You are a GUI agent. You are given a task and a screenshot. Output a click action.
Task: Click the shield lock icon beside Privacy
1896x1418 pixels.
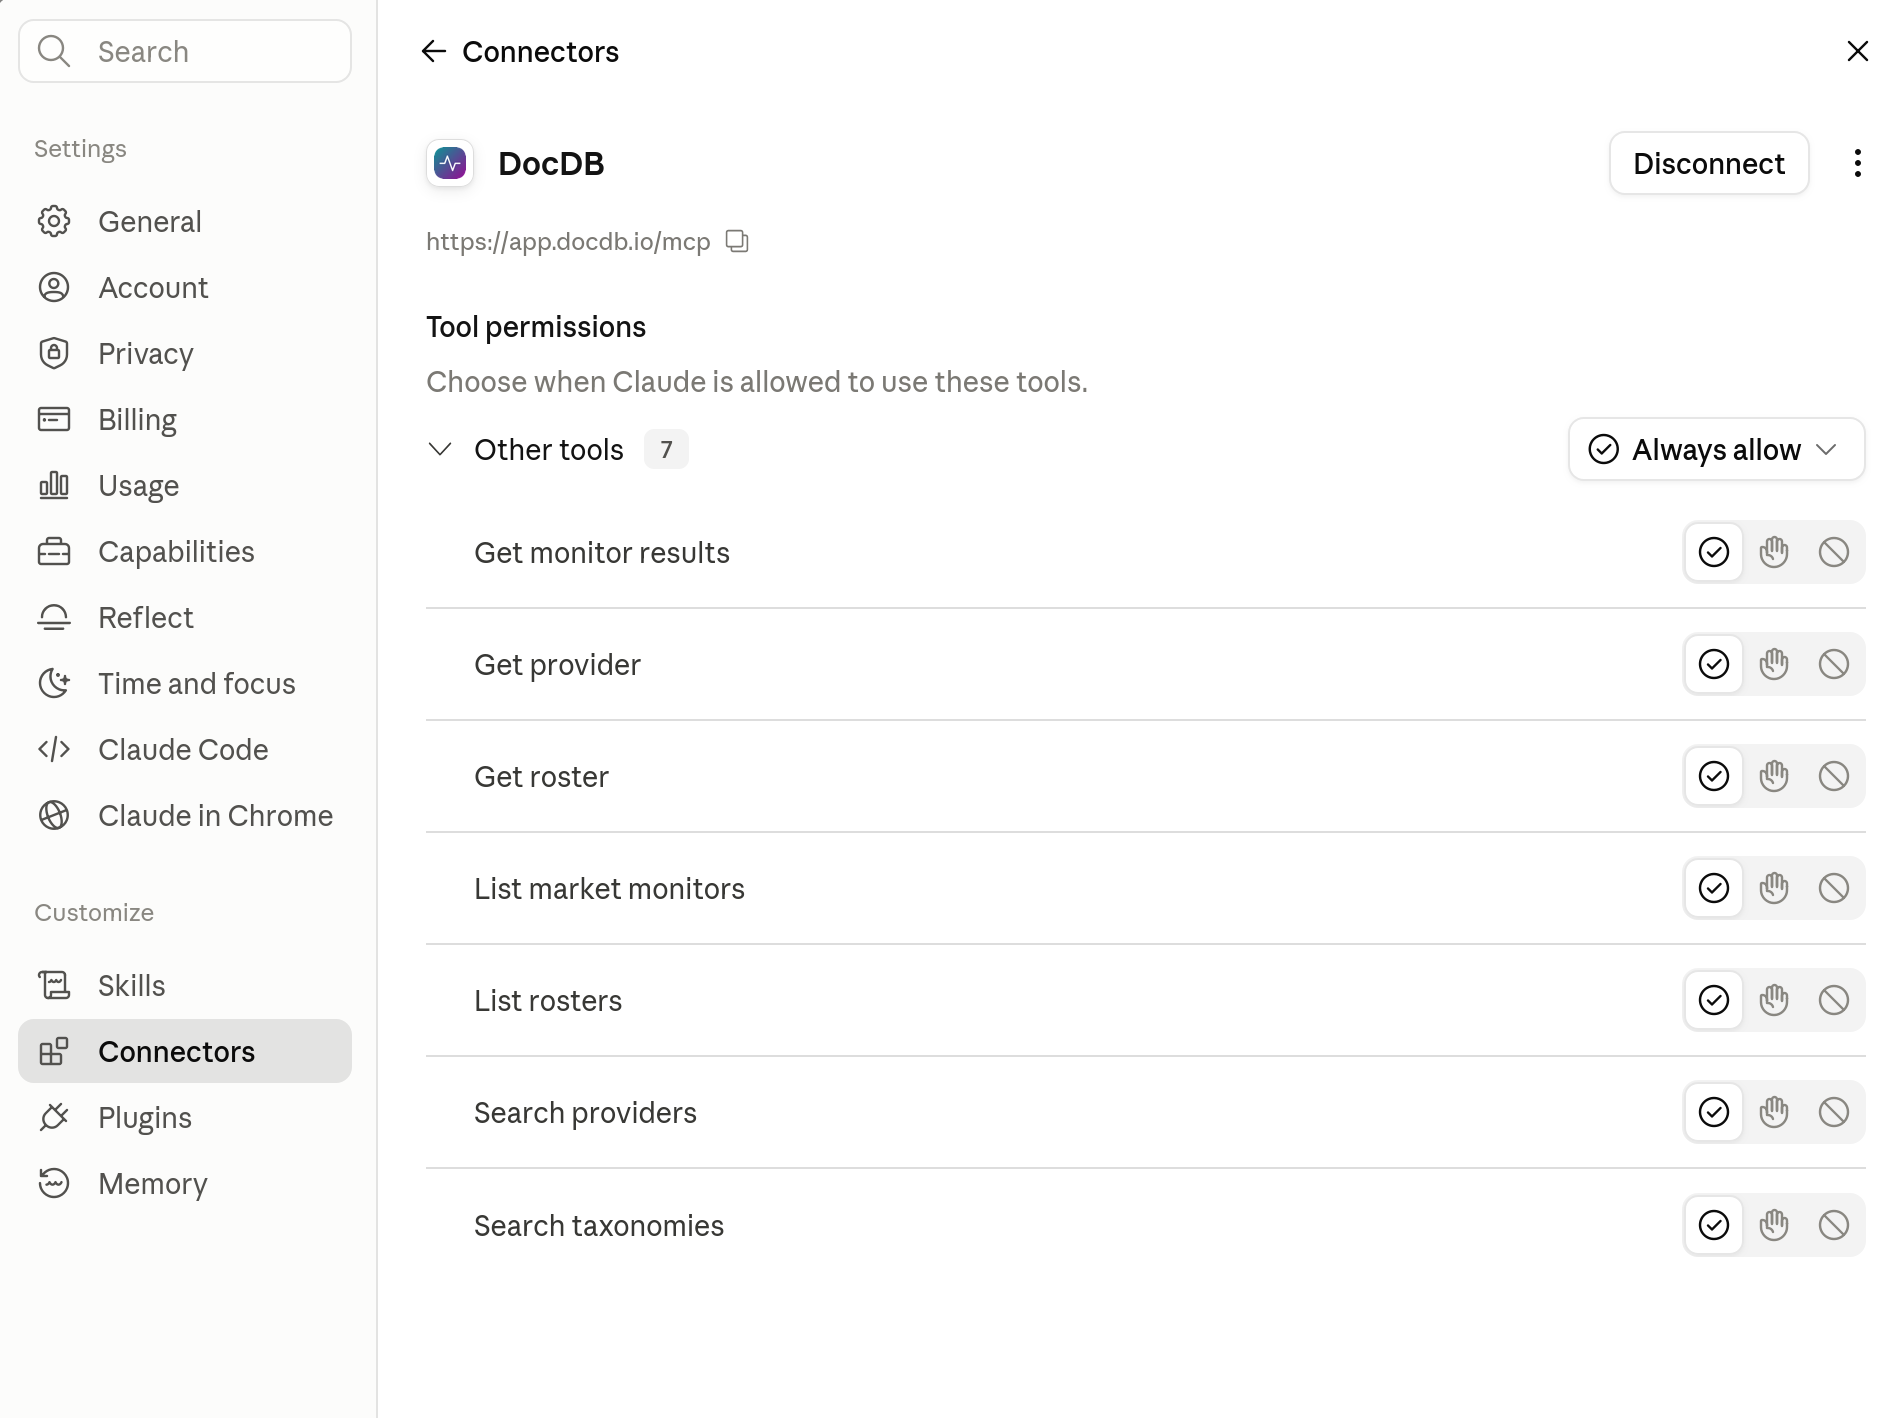pos(54,353)
